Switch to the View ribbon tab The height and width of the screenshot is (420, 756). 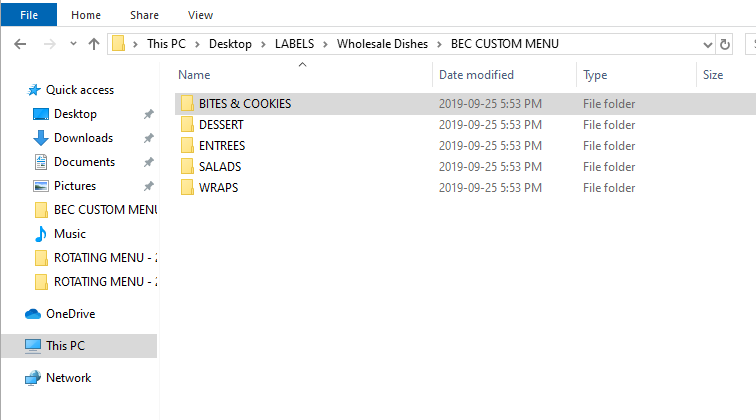(200, 14)
